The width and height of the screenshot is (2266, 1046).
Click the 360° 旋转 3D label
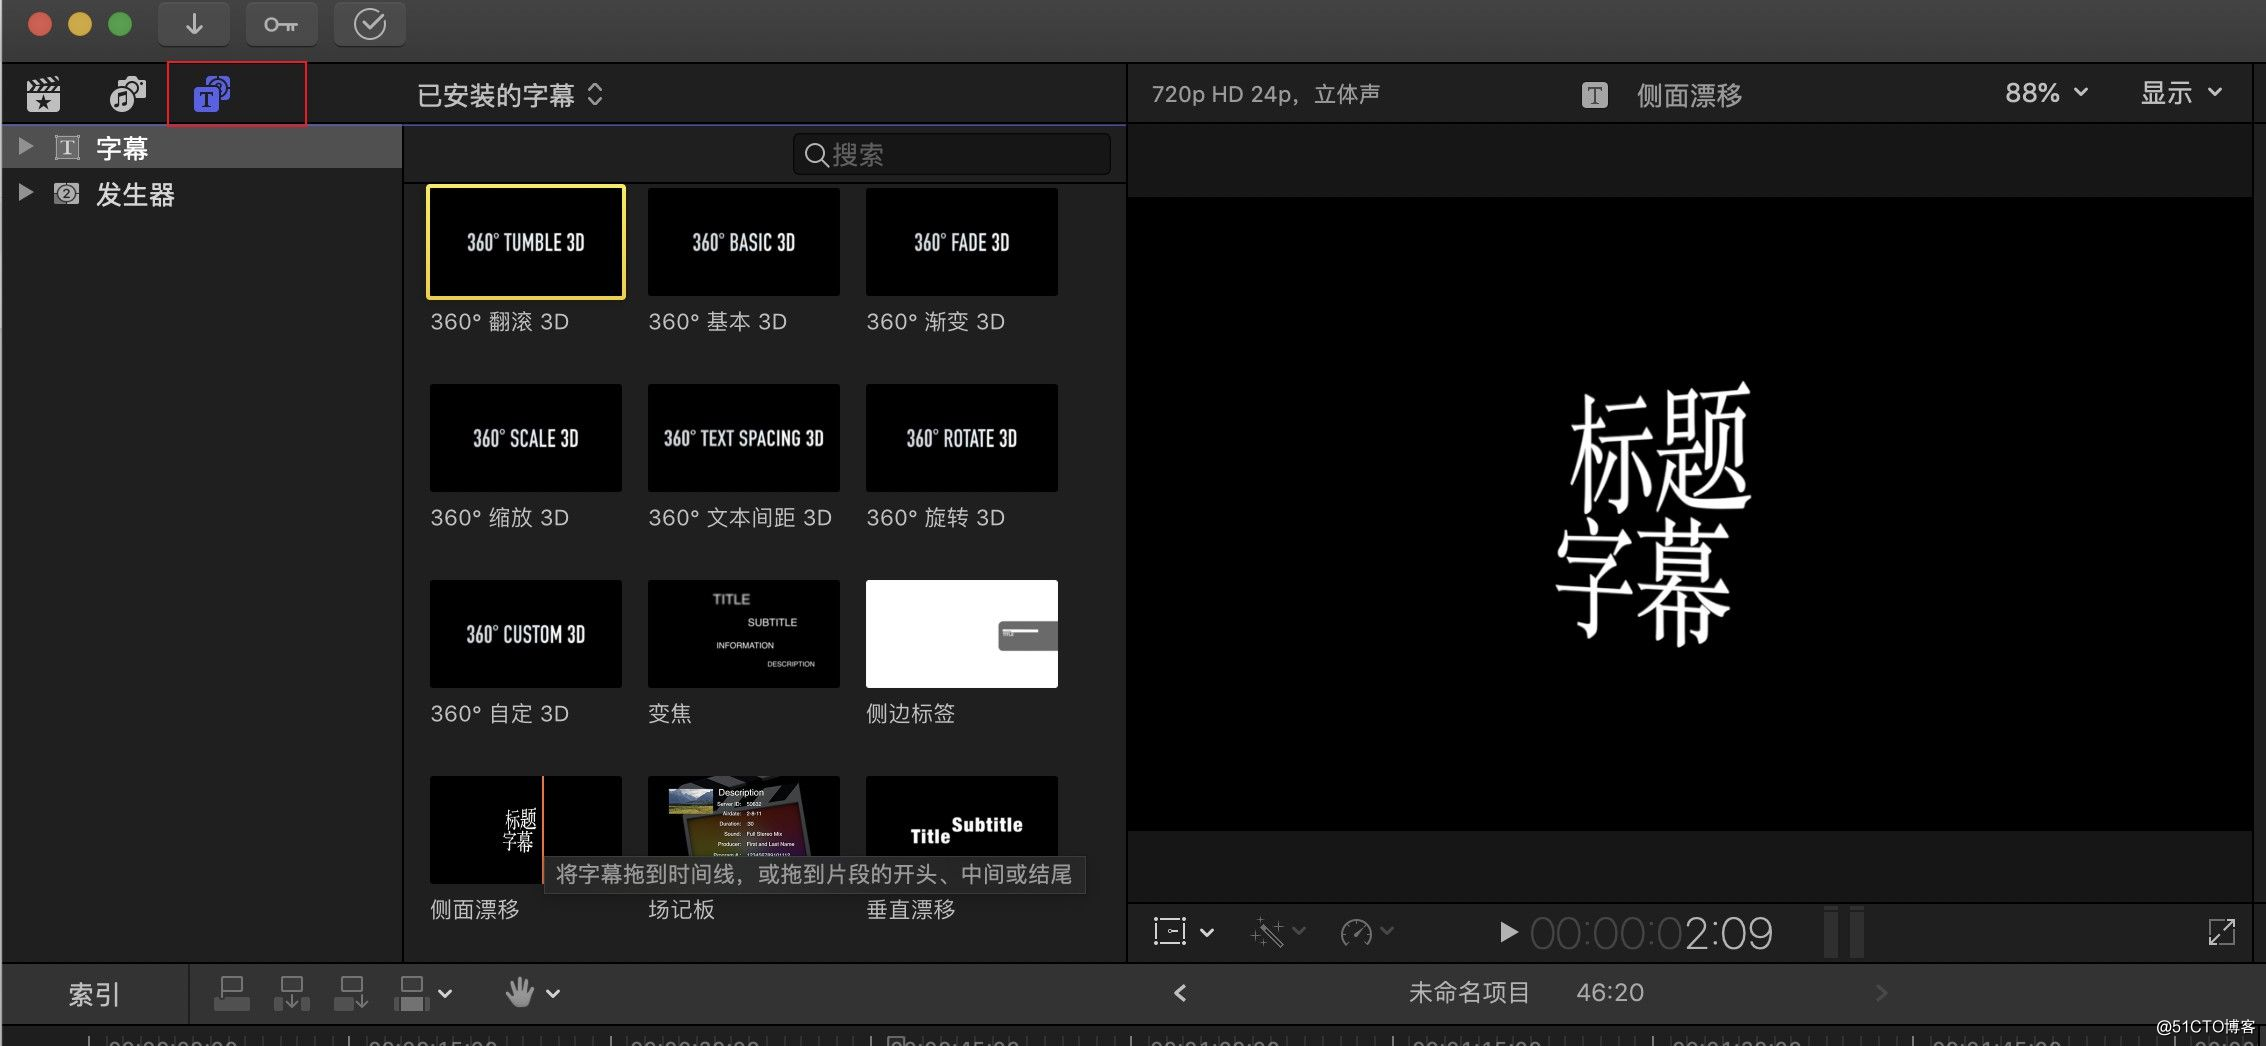click(x=936, y=518)
